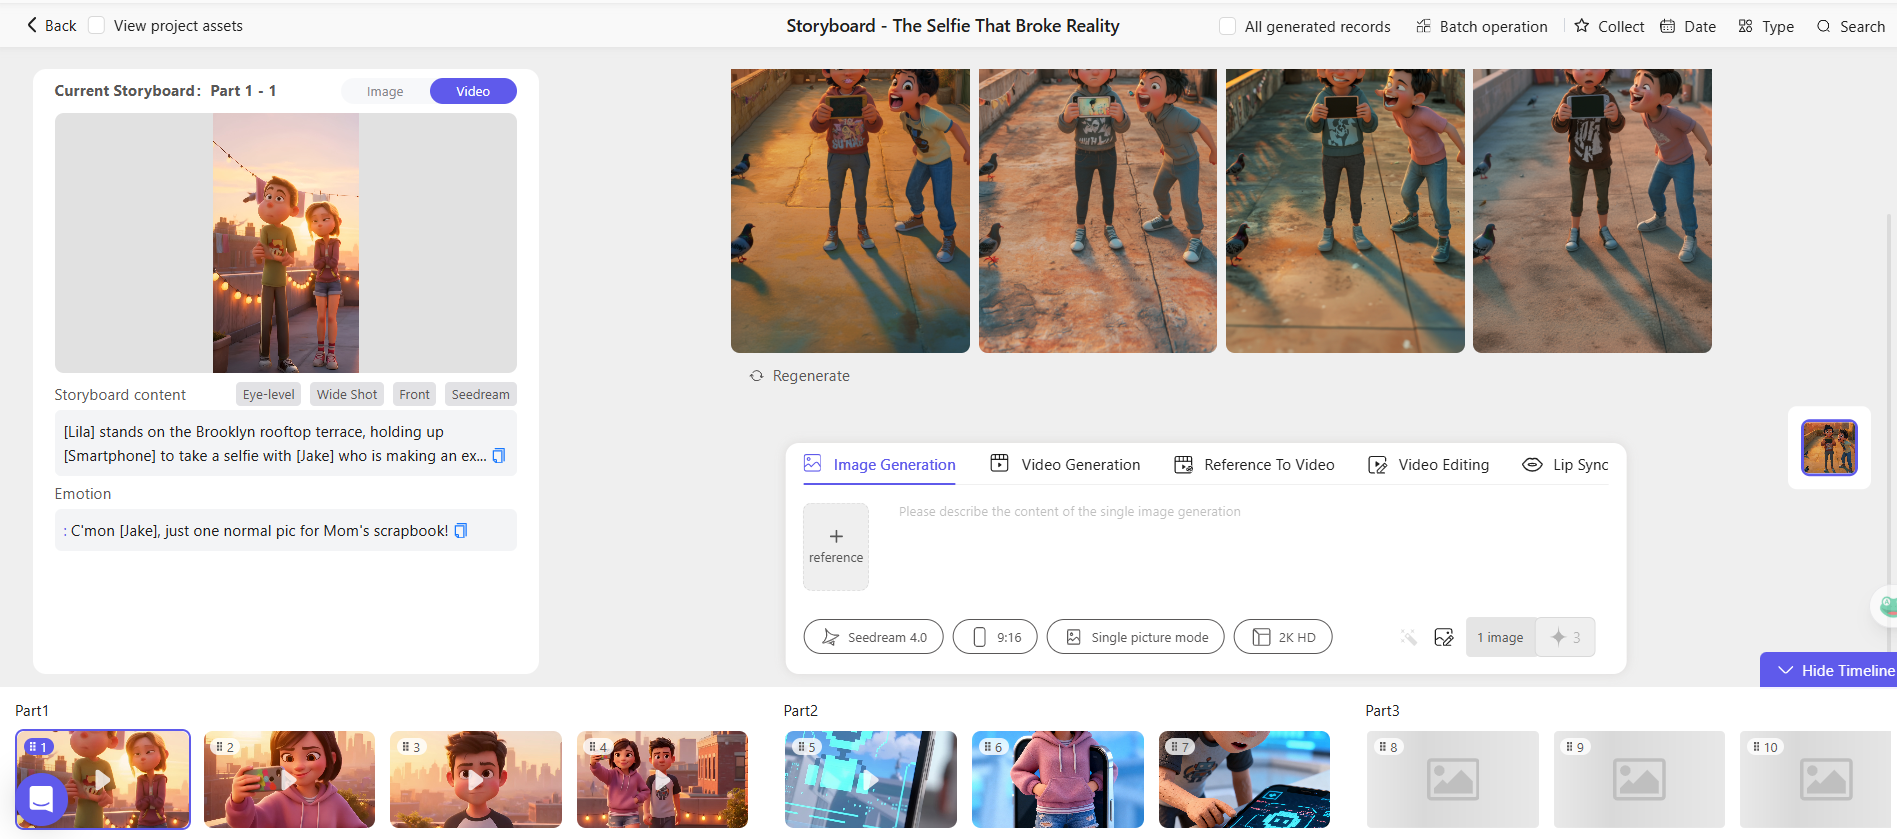Select empty storyboard shot 9

(1639, 779)
